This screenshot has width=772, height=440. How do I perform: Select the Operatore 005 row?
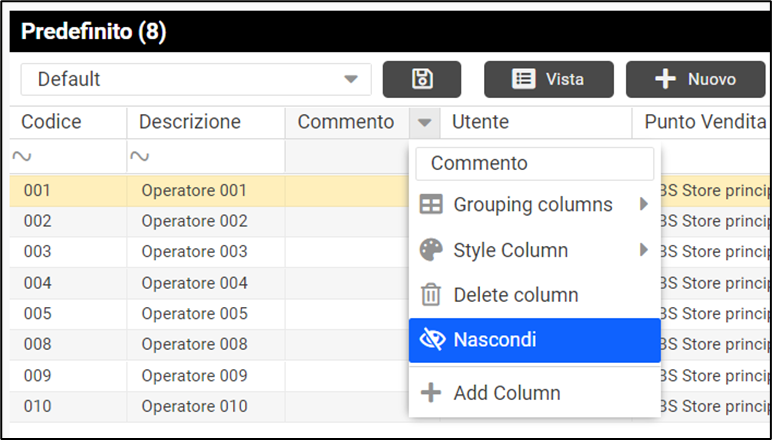(194, 313)
